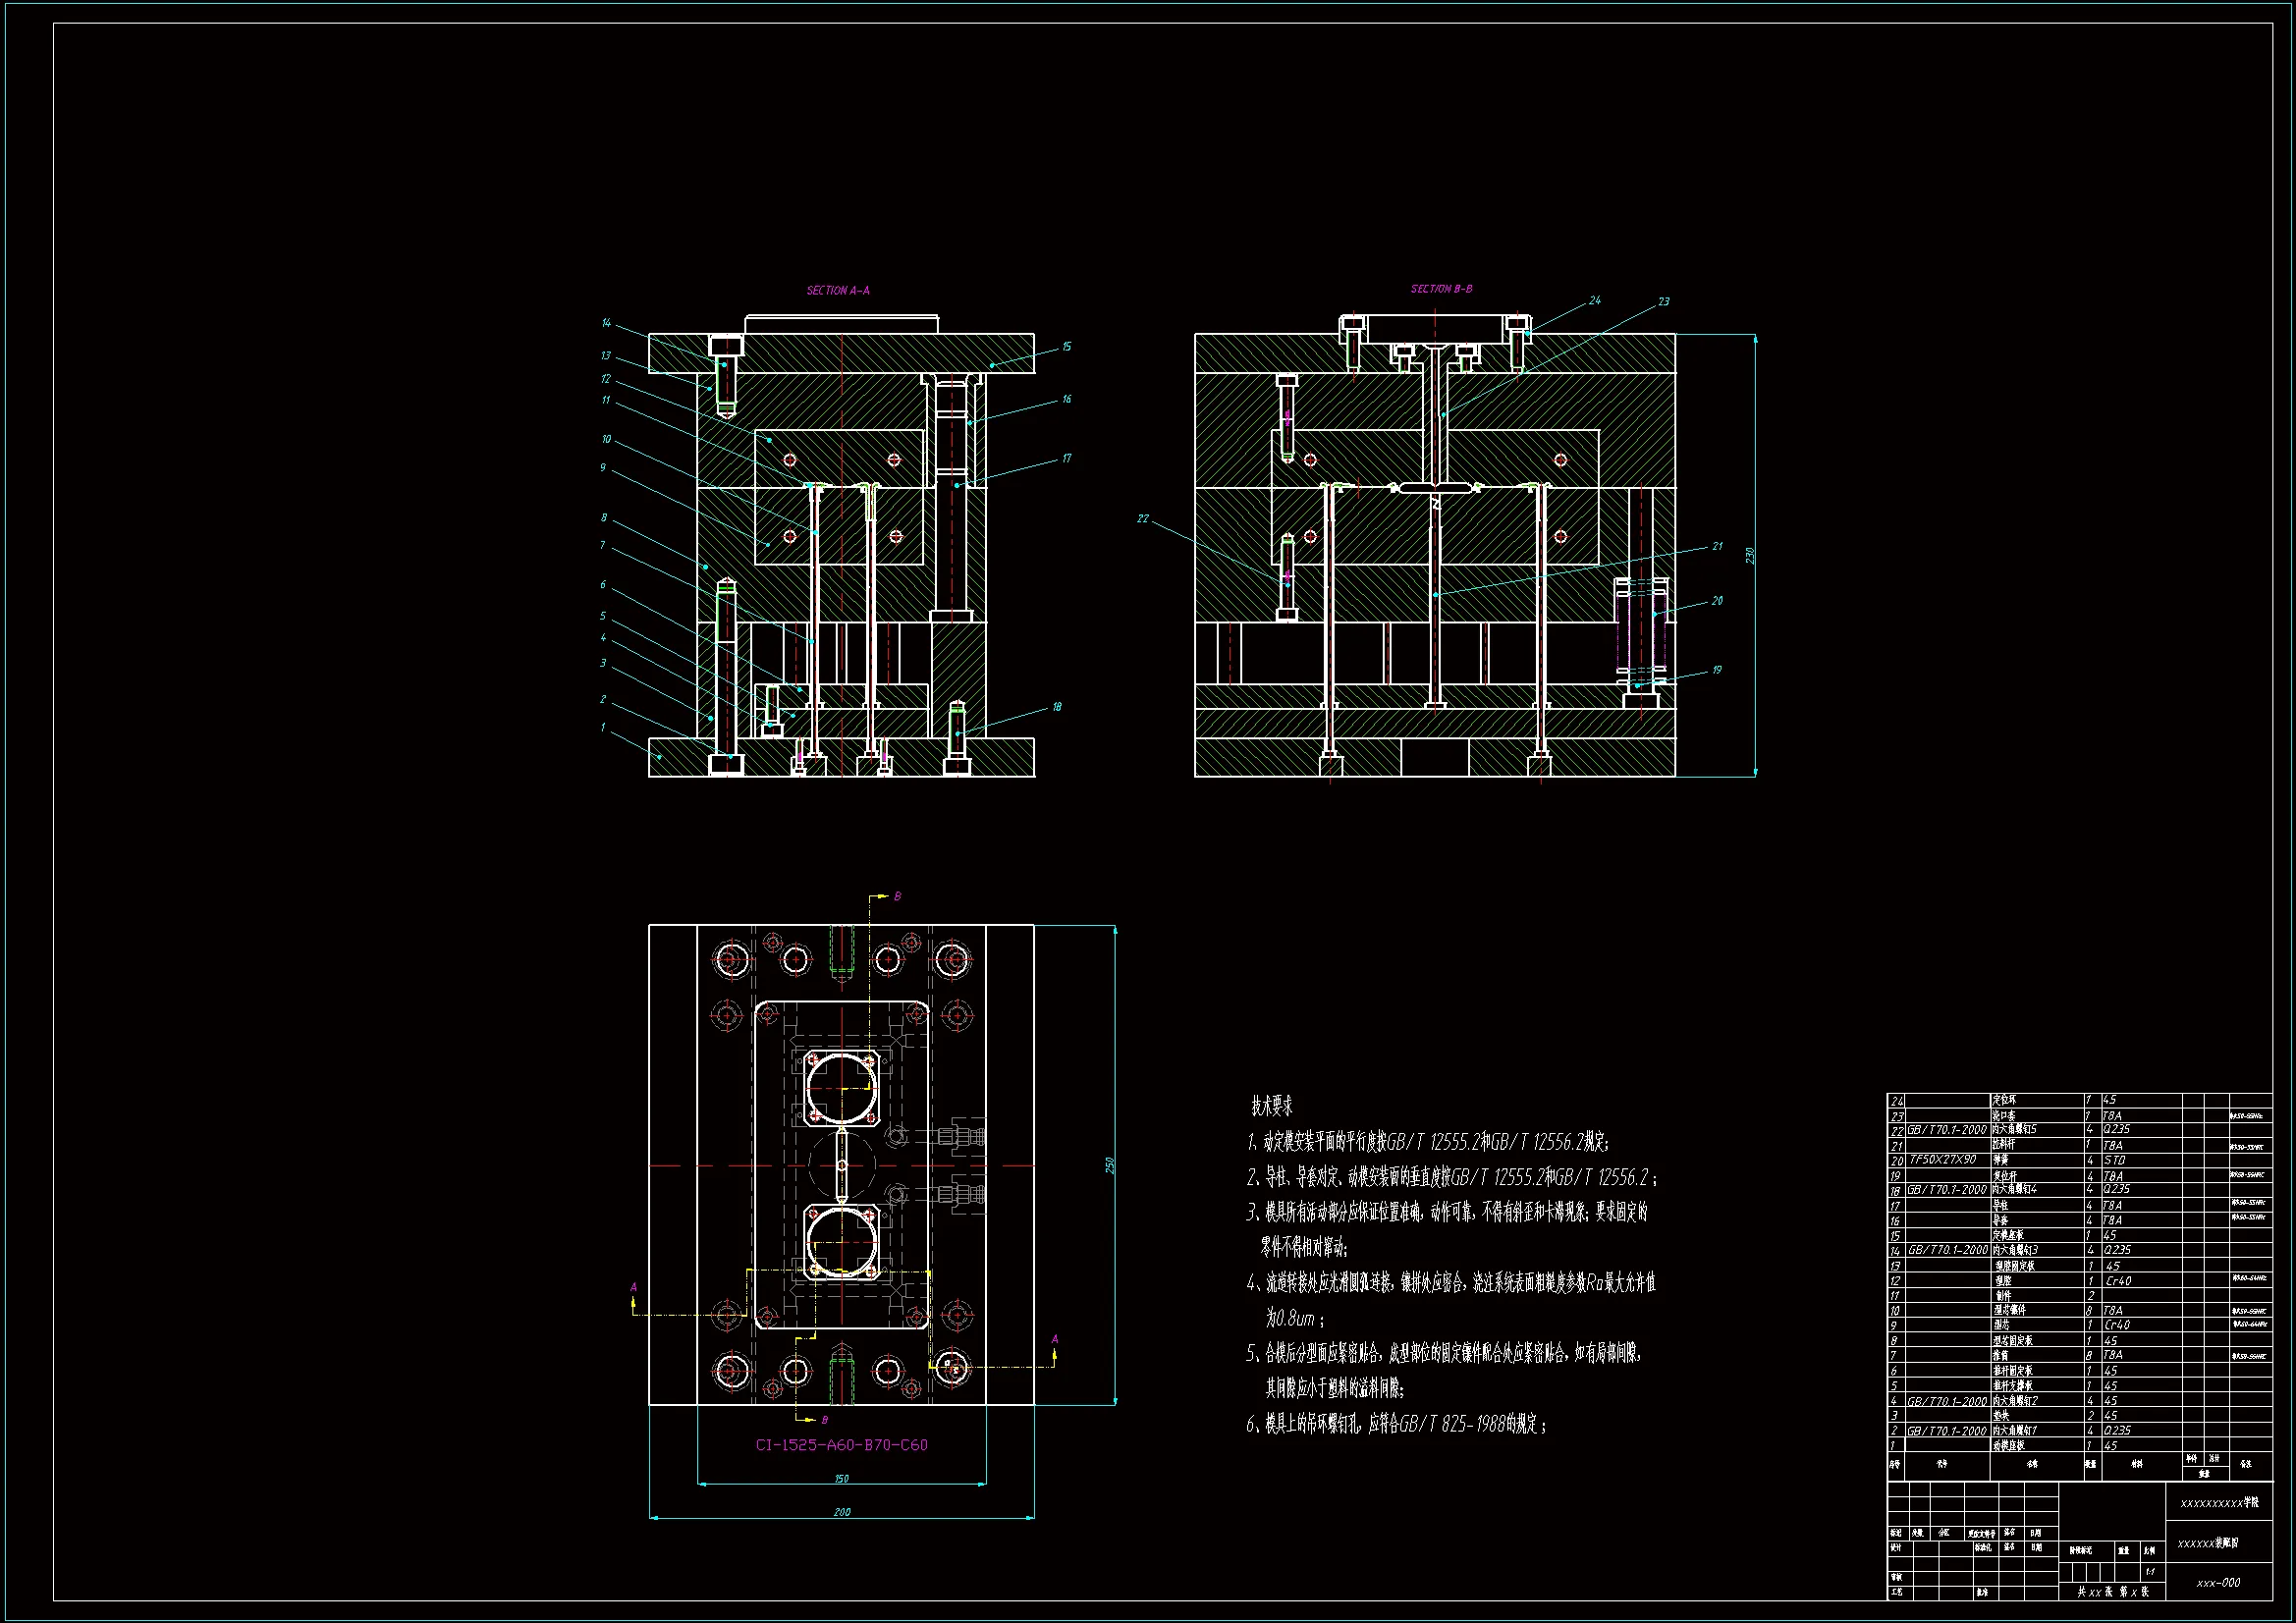Select the CI-1525-A60-B70-C60 mold base text
The height and width of the screenshot is (1623, 2296).
[841, 1445]
